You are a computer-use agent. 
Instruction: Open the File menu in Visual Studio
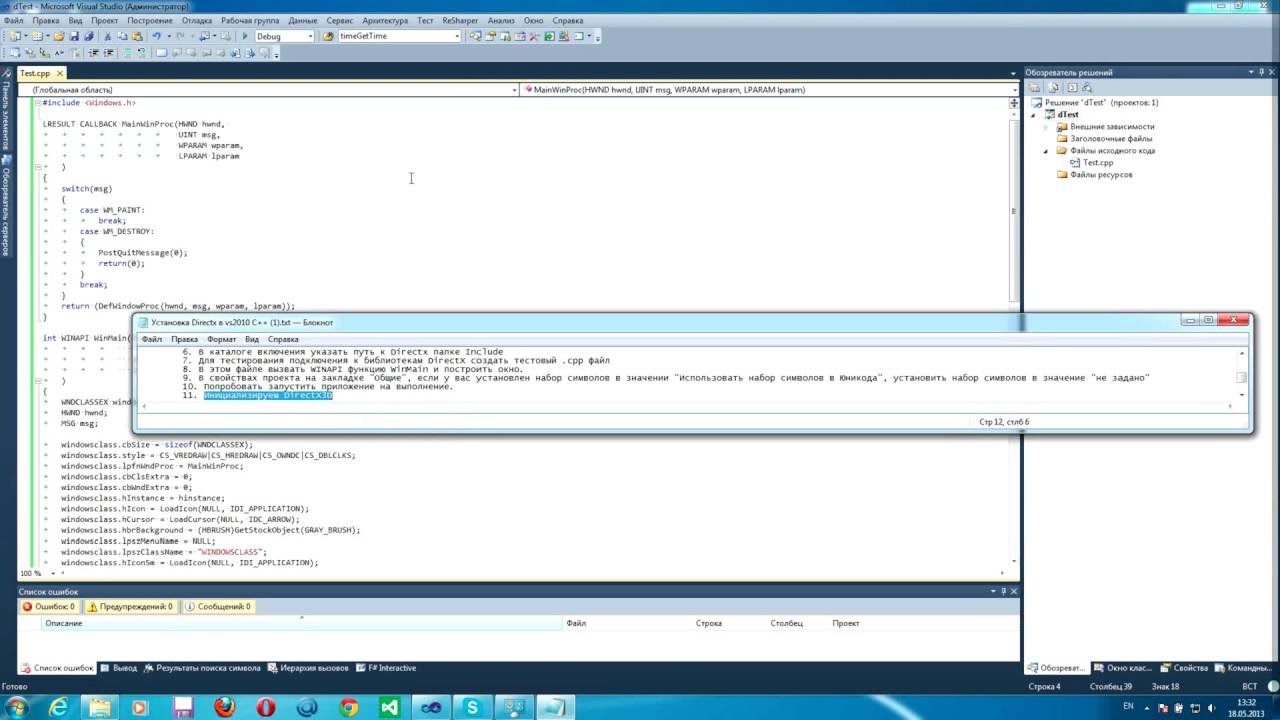(x=13, y=20)
